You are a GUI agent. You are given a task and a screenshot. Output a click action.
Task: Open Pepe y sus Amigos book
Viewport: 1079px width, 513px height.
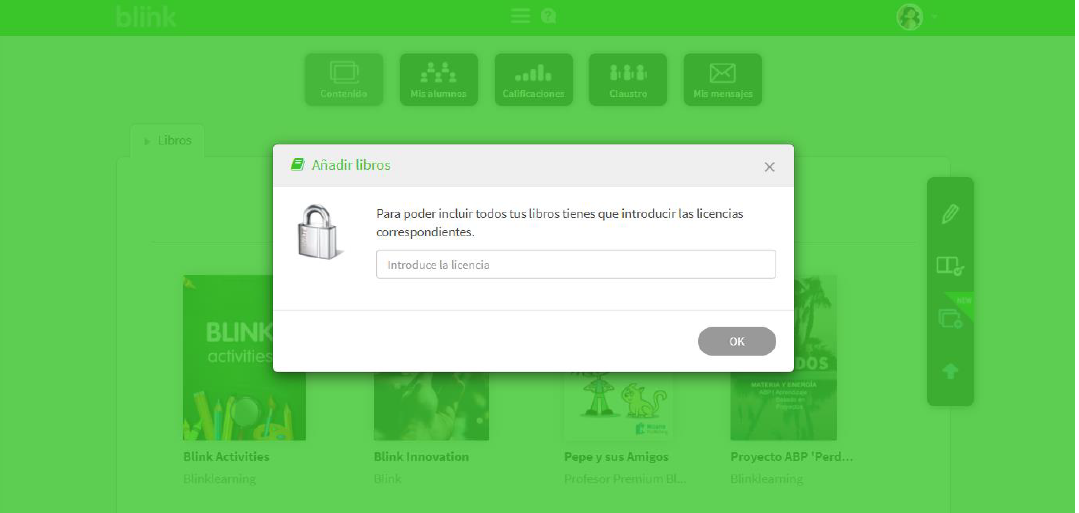tap(616, 457)
